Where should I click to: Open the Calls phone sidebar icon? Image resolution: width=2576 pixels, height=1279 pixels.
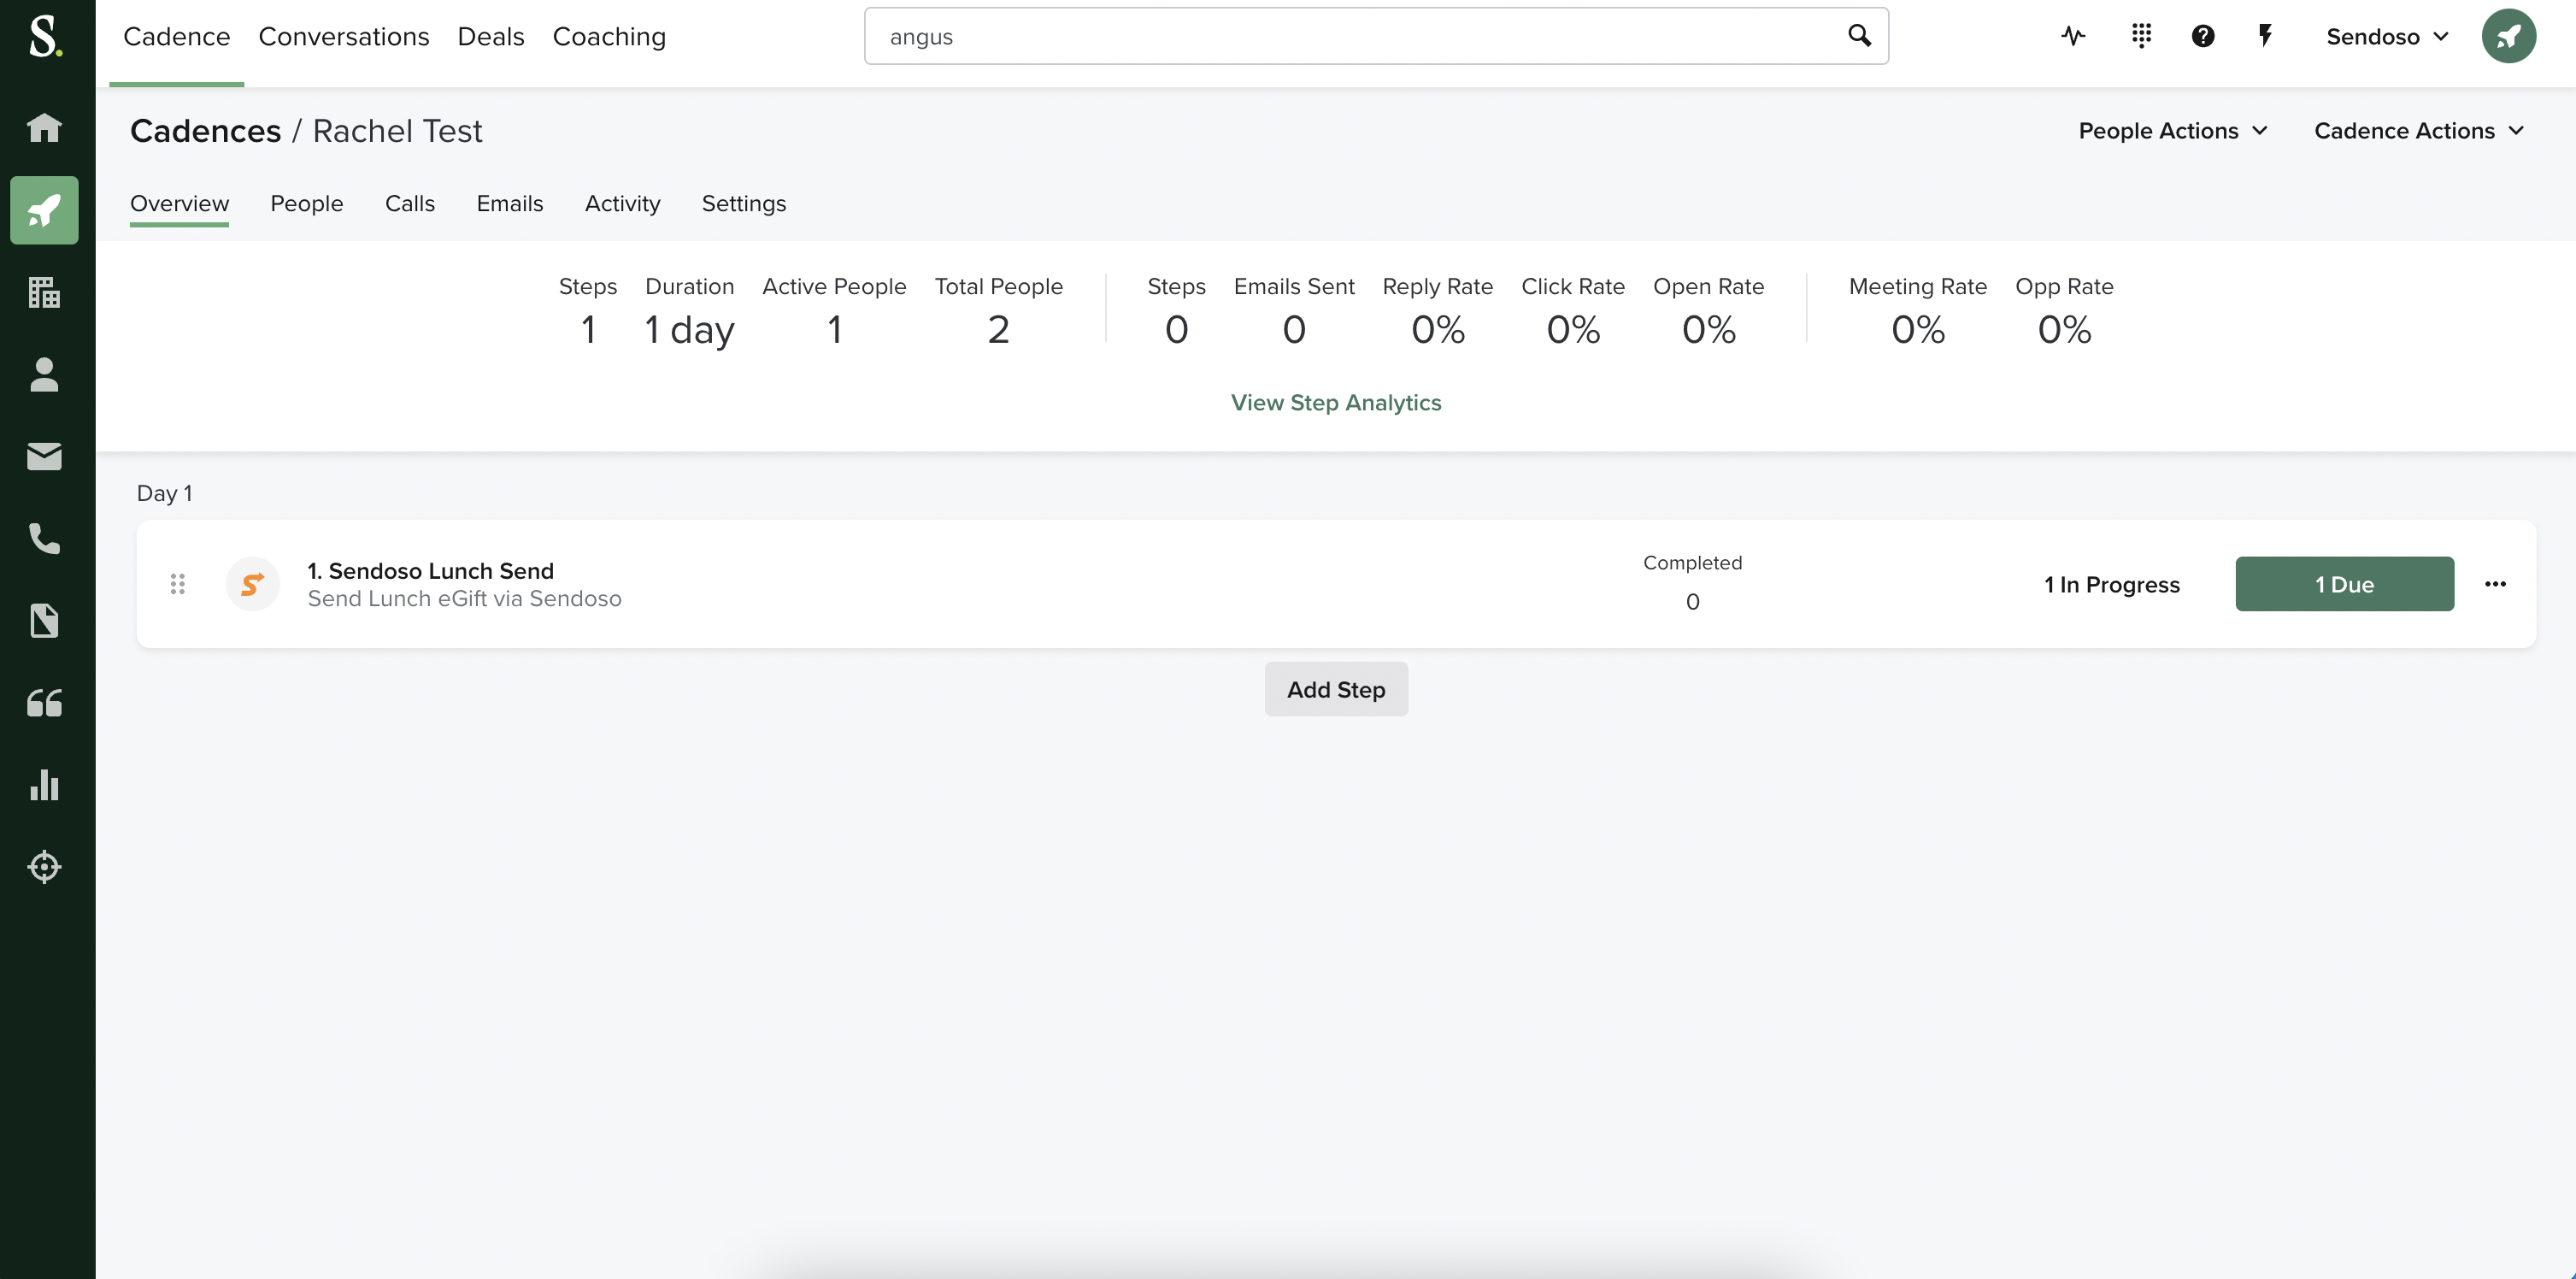[44, 539]
